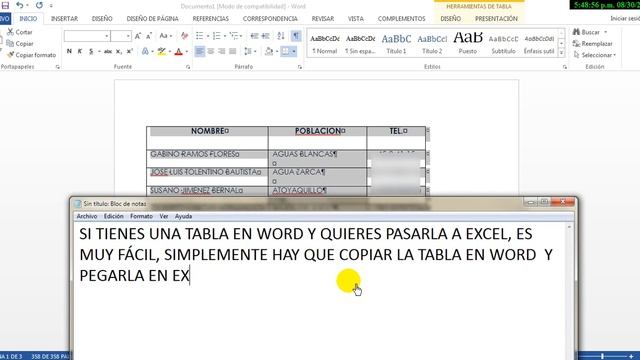The width and height of the screenshot is (640, 360).
Task: Apply strikethrough (abc) formatting
Action: (x=108, y=51)
